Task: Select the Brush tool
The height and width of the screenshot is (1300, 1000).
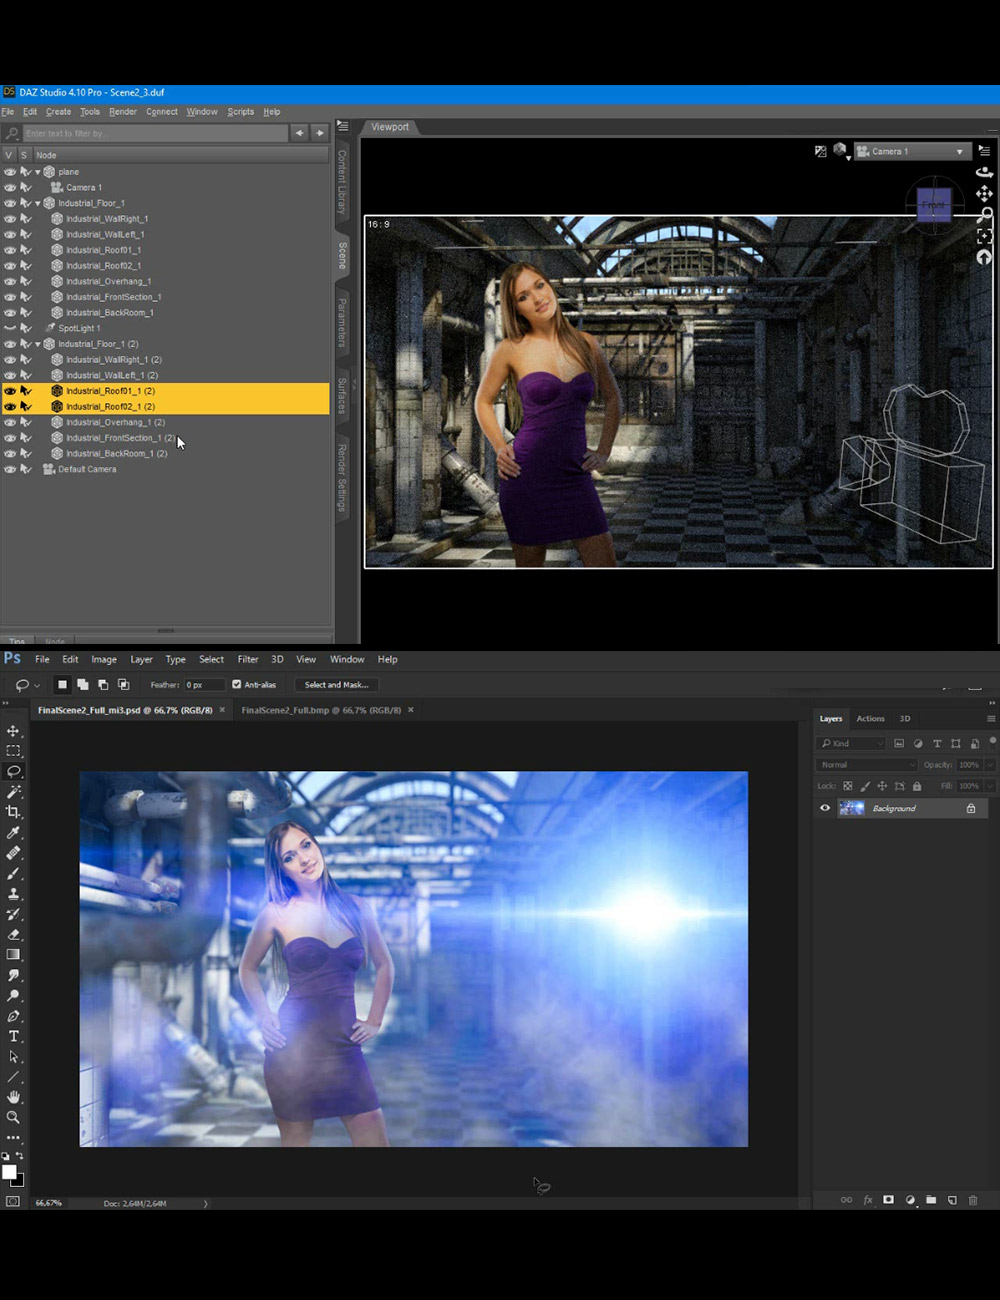Action: click(x=13, y=873)
